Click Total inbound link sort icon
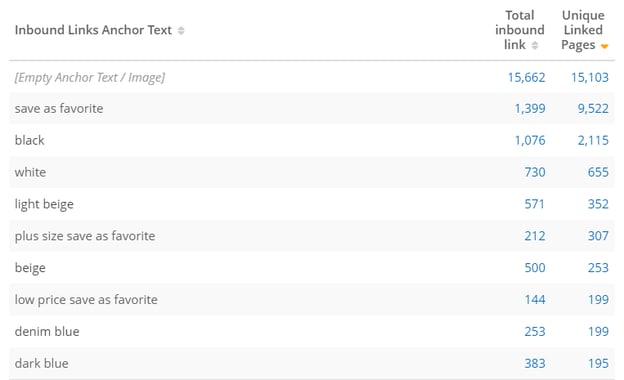 pyautogui.click(x=535, y=45)
